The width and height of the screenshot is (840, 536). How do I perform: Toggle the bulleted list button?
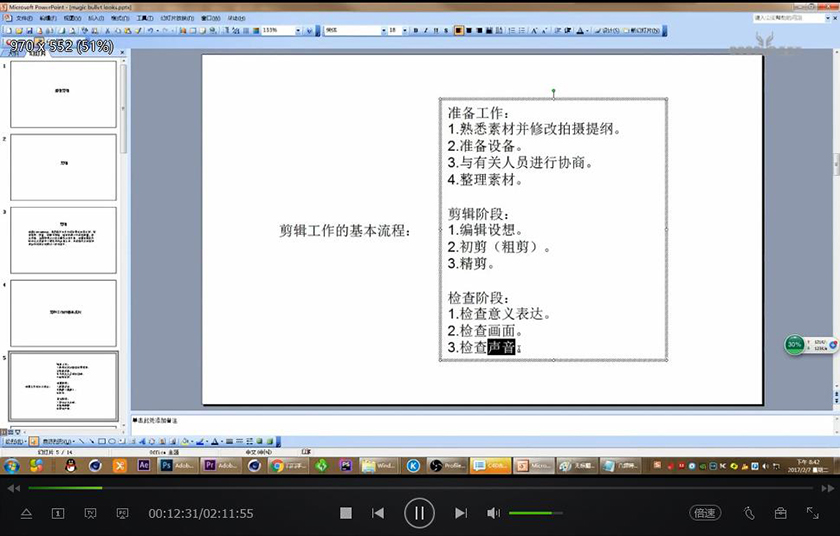pos(522,31)
